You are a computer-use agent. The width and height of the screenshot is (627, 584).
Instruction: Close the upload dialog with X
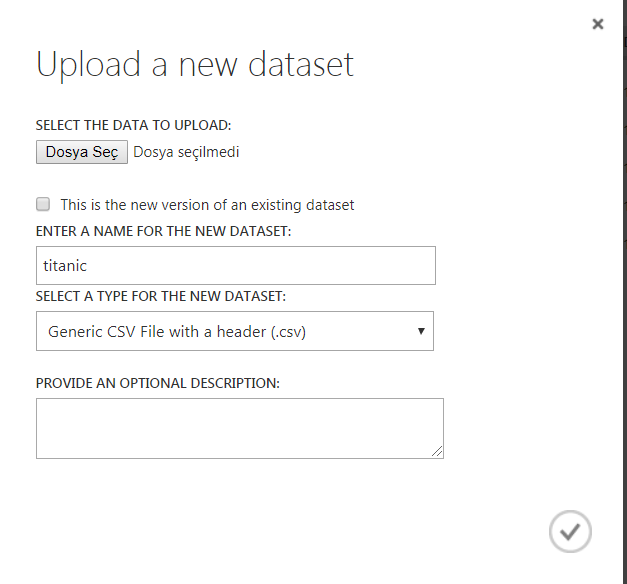pyautogui.click(x=598, y=24)
